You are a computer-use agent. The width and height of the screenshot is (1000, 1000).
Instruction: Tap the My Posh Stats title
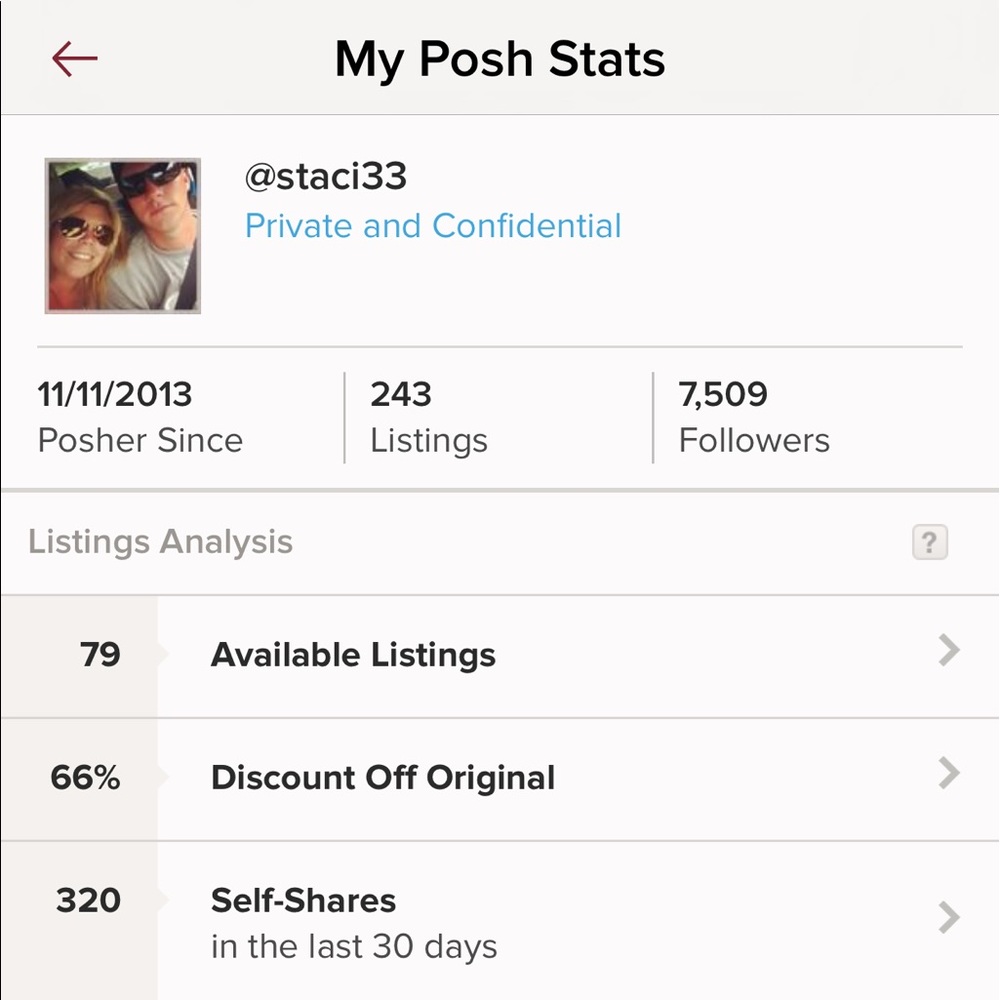(x=500, y=60)
